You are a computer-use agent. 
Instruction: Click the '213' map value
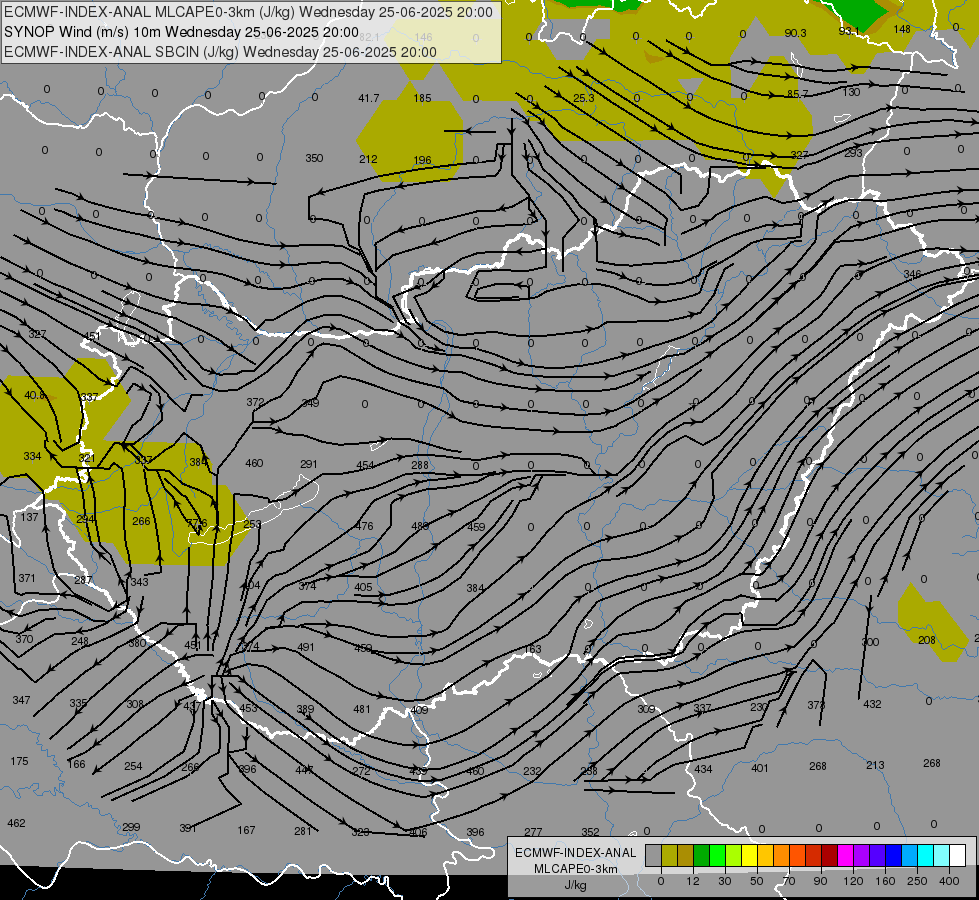875,765
